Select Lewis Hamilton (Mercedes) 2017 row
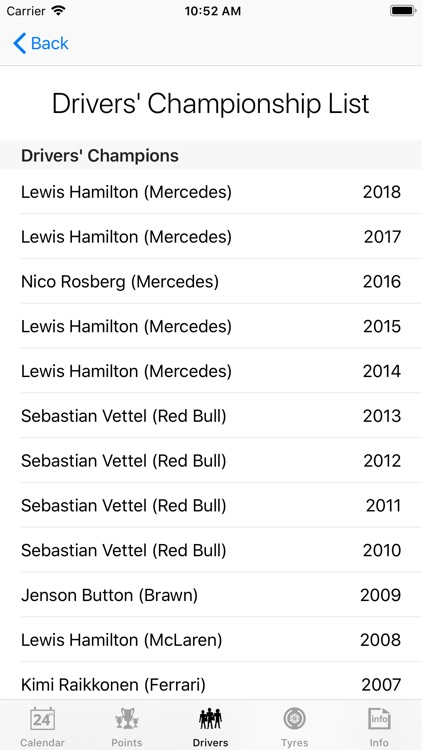422x750 pixels. click(211, 236)
